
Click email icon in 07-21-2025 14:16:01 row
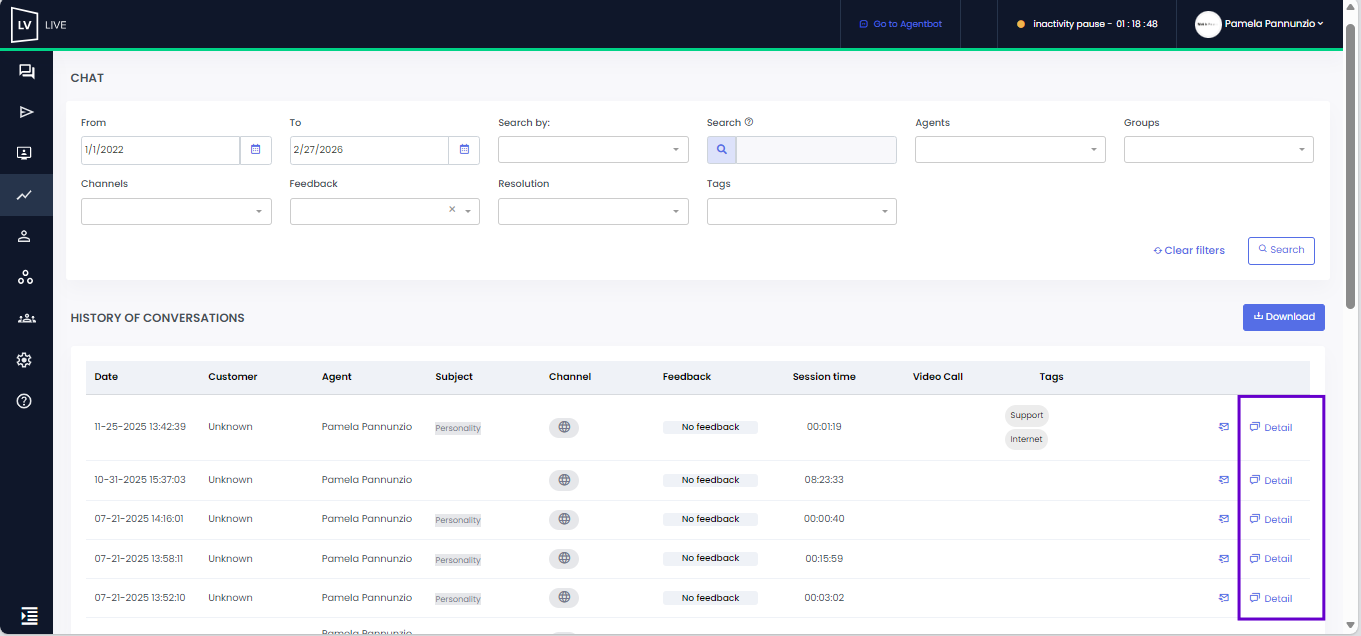(x=1224, y=519)
